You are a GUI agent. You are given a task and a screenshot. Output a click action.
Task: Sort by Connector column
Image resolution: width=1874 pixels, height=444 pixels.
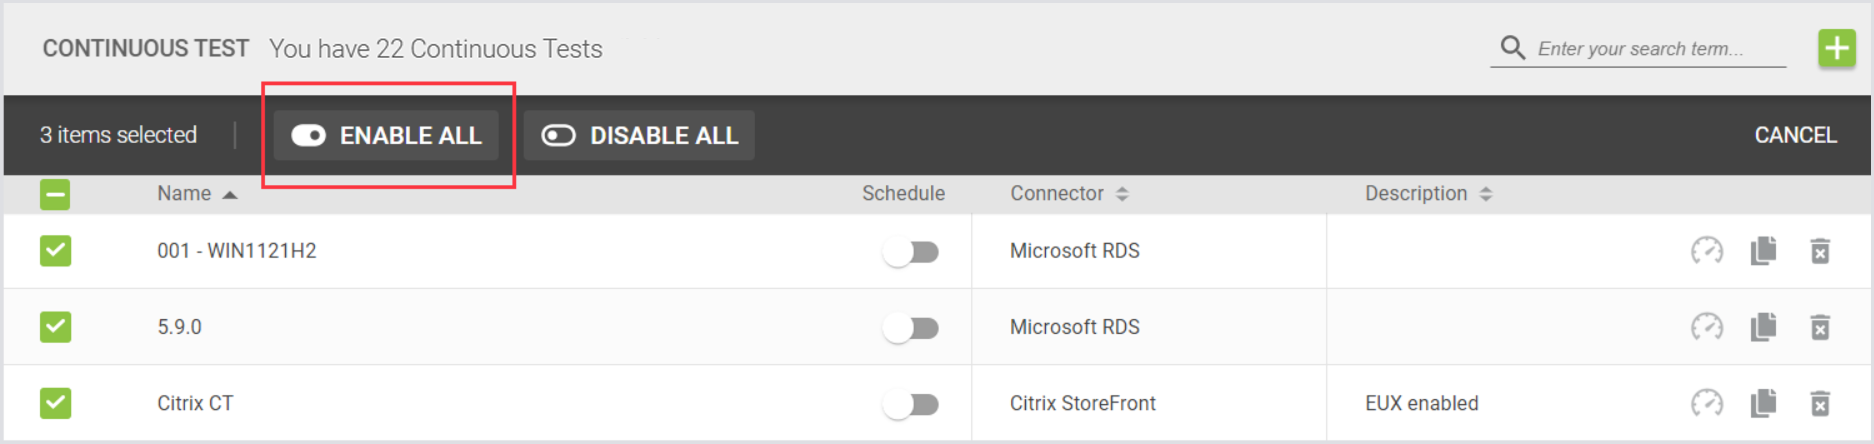click(1122, 194)
